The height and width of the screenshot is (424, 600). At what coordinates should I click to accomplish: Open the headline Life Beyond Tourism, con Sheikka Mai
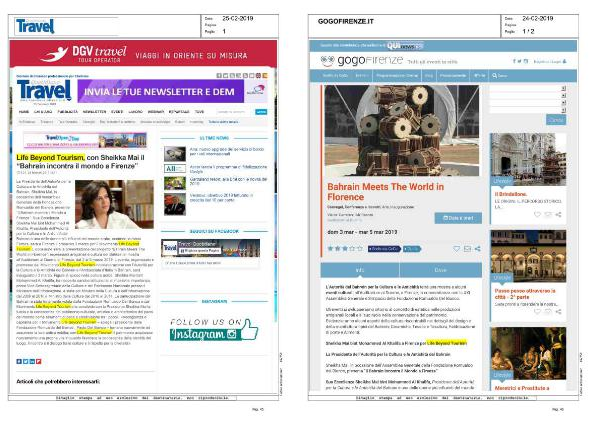pyautogui.click(x=80, y=161)
